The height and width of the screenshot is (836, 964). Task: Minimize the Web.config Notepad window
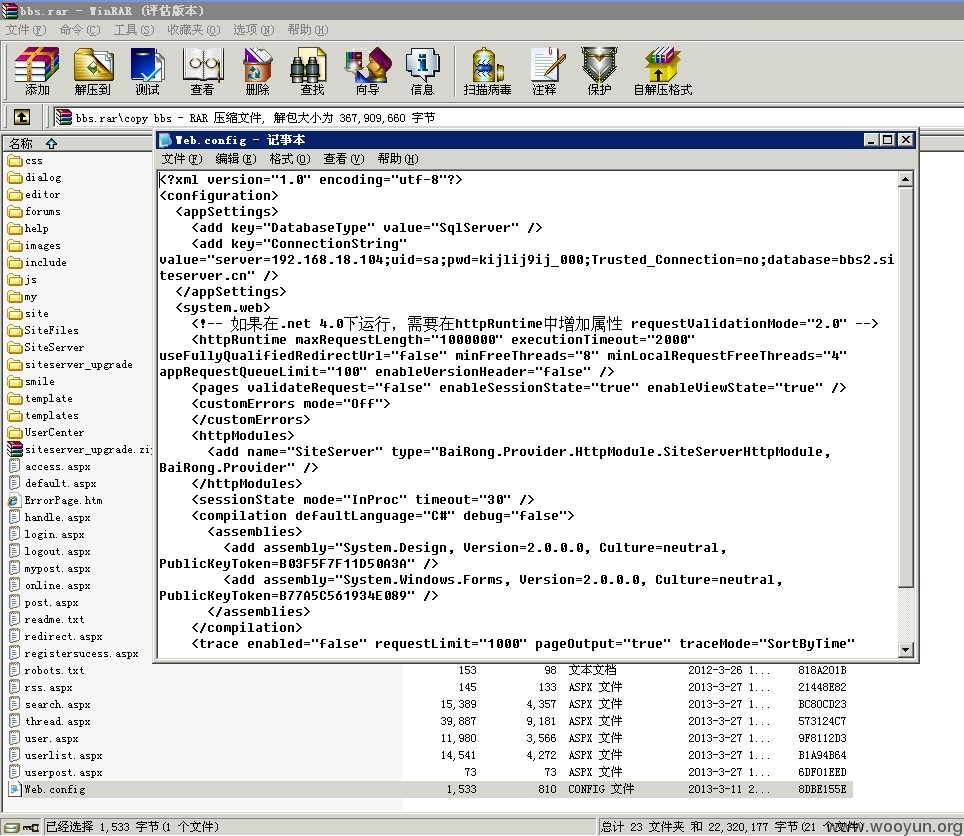(x=871, y=140)
